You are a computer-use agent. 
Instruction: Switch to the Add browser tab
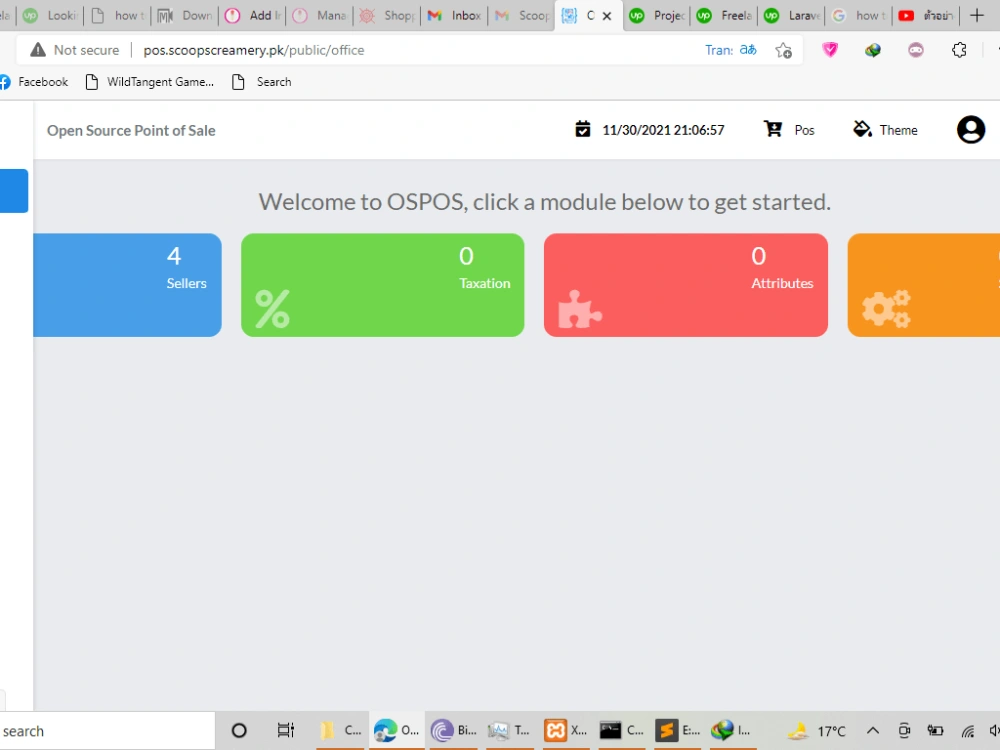(x=253, y=15)
